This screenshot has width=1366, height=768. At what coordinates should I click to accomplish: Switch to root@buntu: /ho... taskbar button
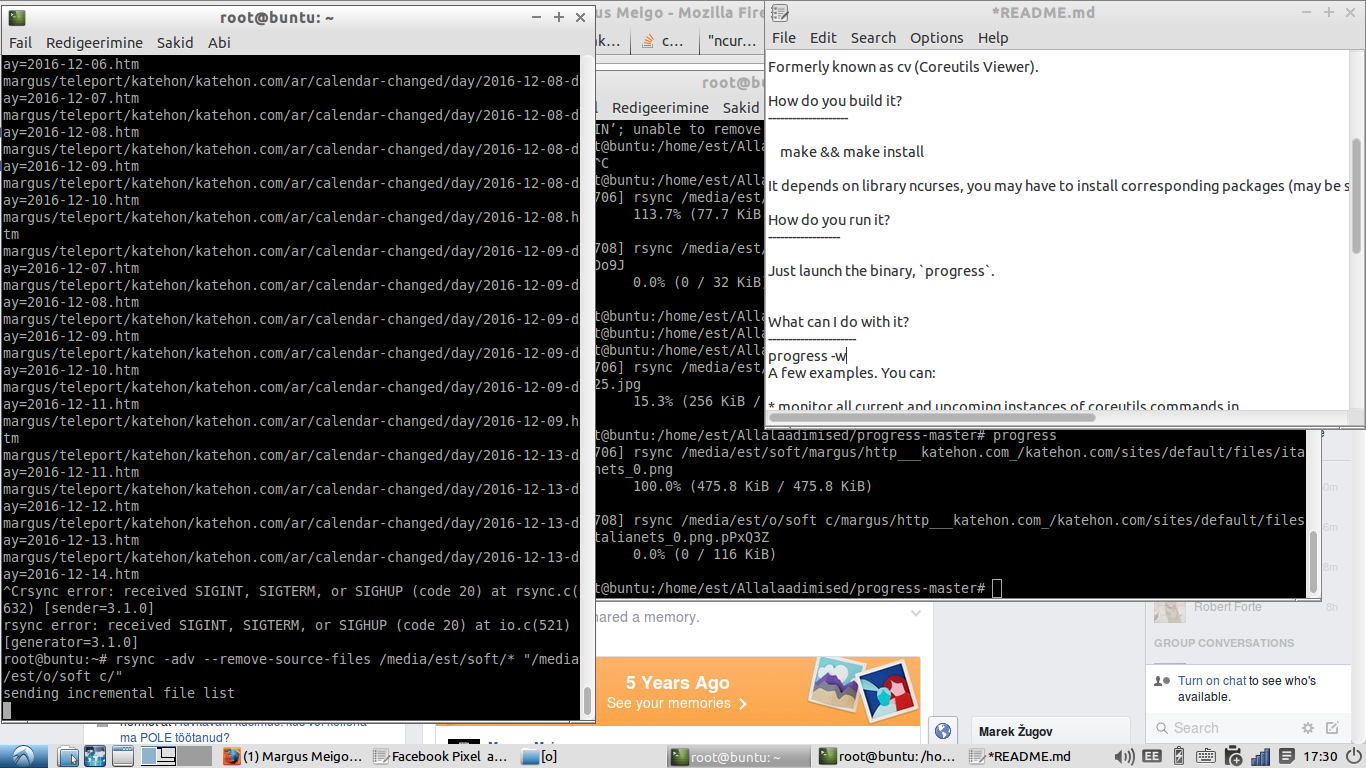coord(889,756)
